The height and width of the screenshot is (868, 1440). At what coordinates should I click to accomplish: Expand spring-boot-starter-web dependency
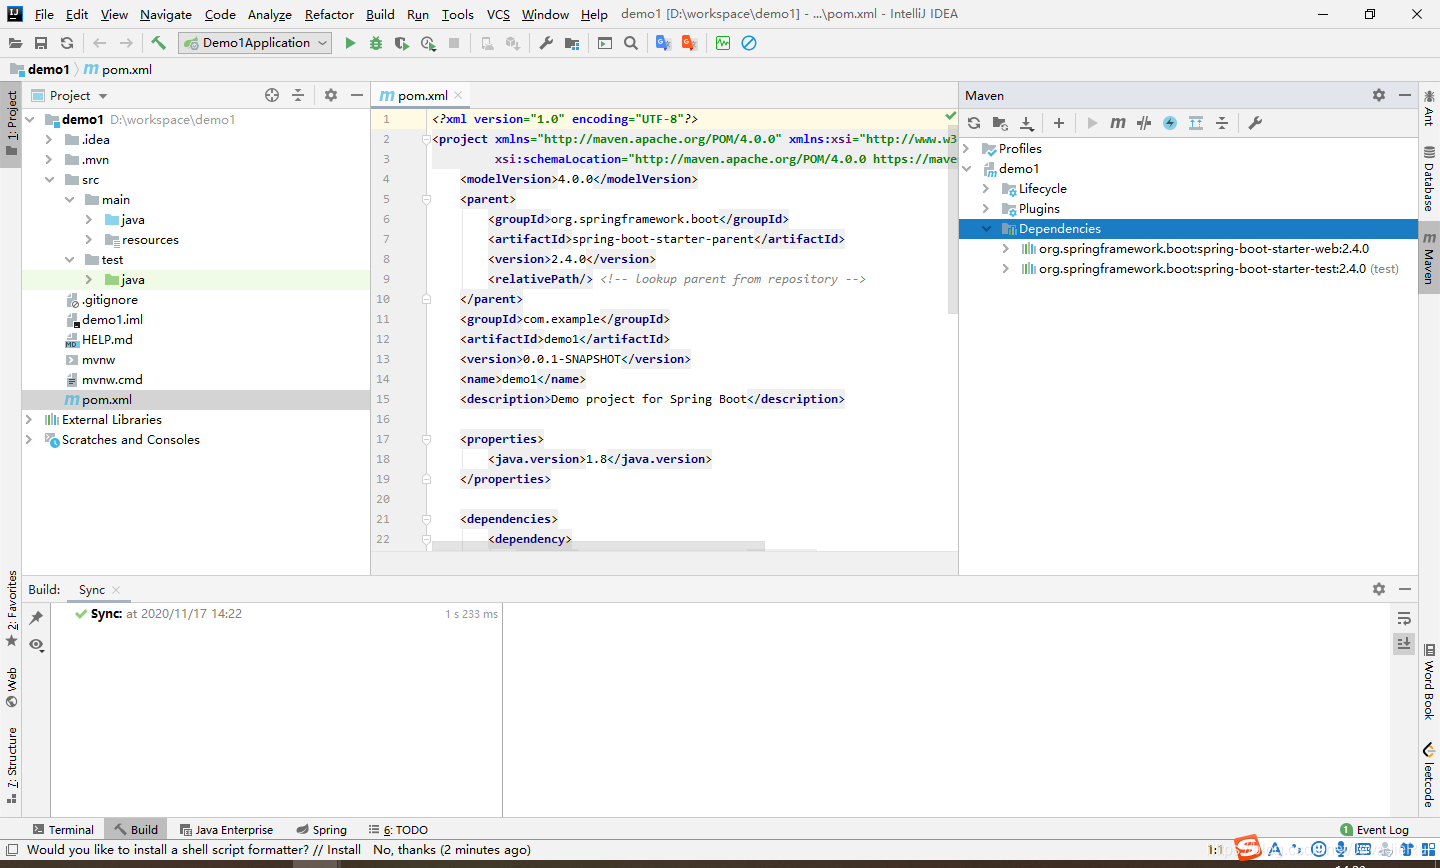pyautogui.click(x=1005, y=249)
